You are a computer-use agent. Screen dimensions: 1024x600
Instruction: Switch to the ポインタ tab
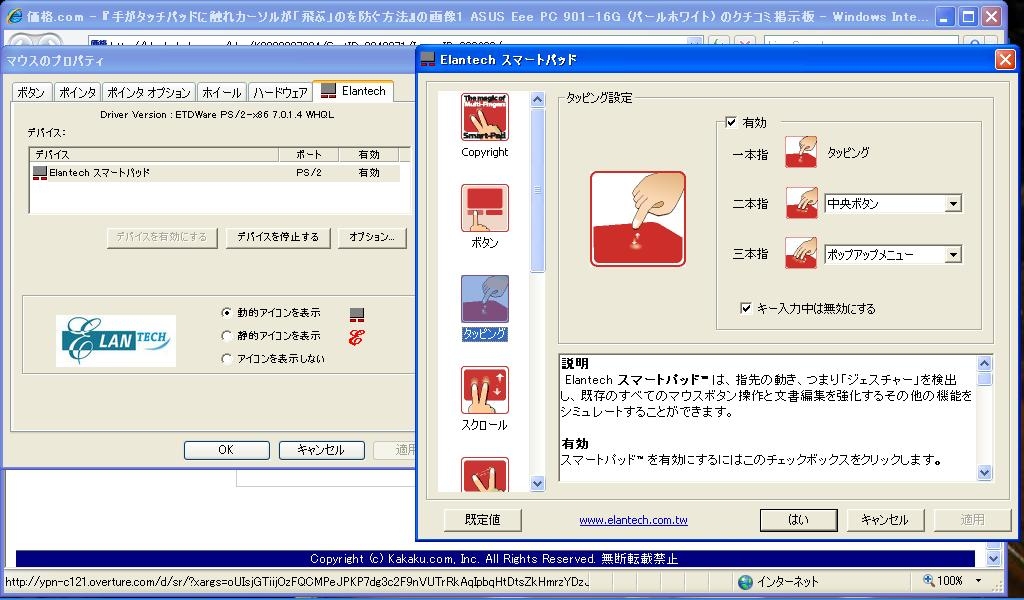(x=77, y=92)
